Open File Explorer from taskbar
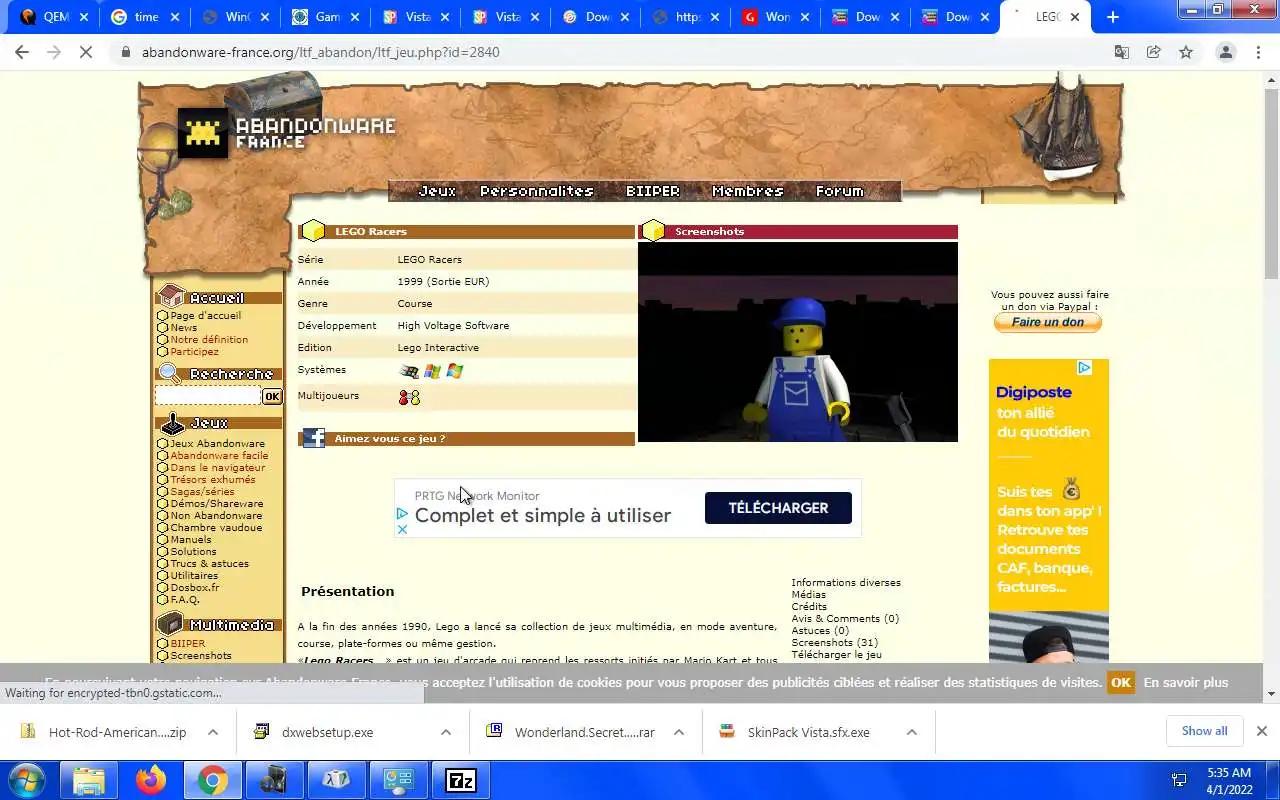Screen dimensions: 1280x800 tap(89, 780)
